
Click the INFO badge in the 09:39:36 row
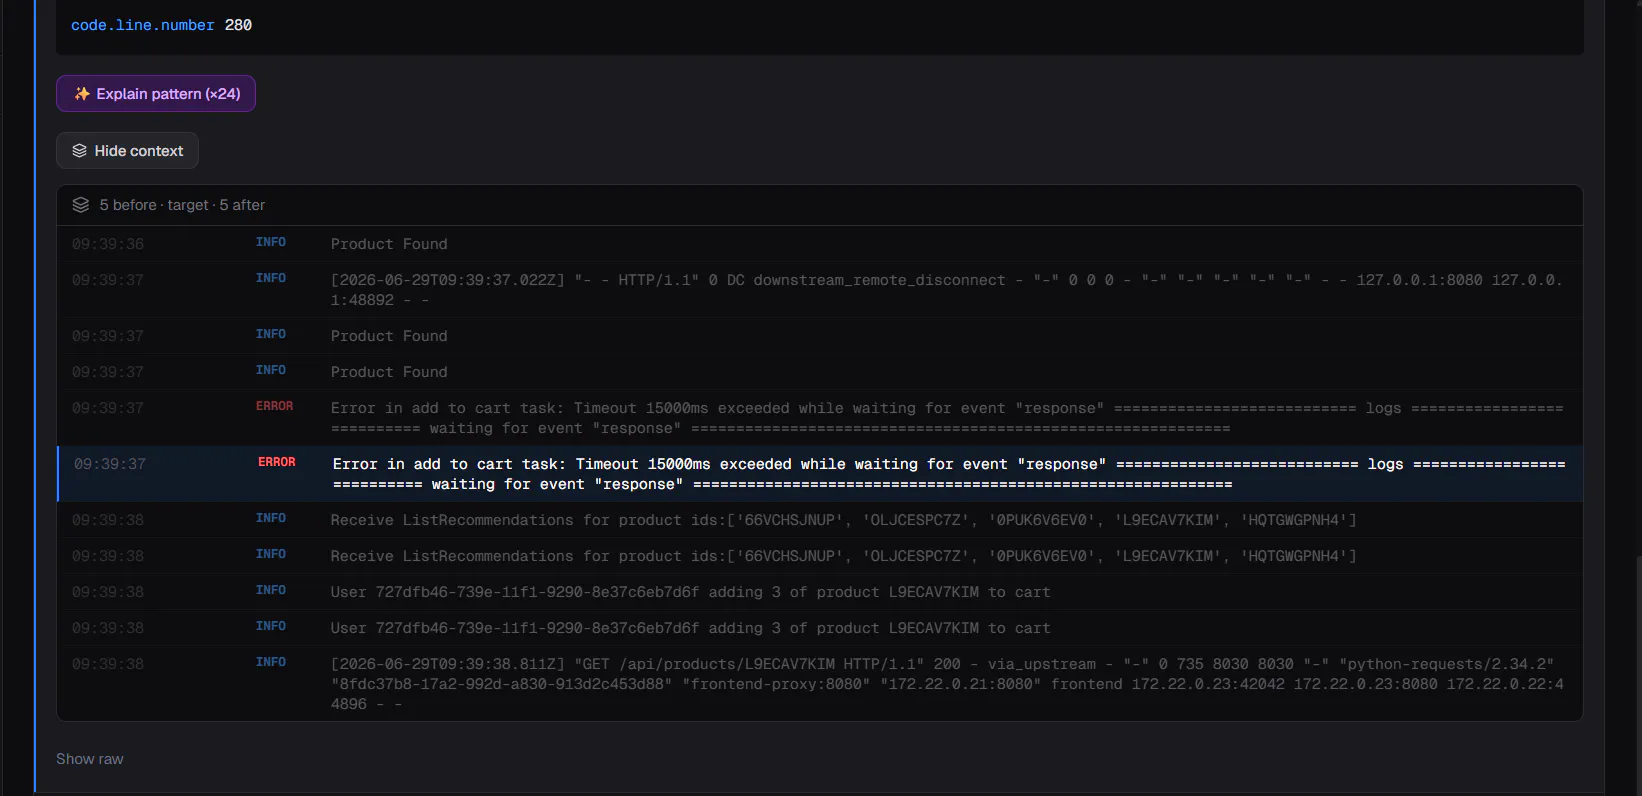point(271,243)
